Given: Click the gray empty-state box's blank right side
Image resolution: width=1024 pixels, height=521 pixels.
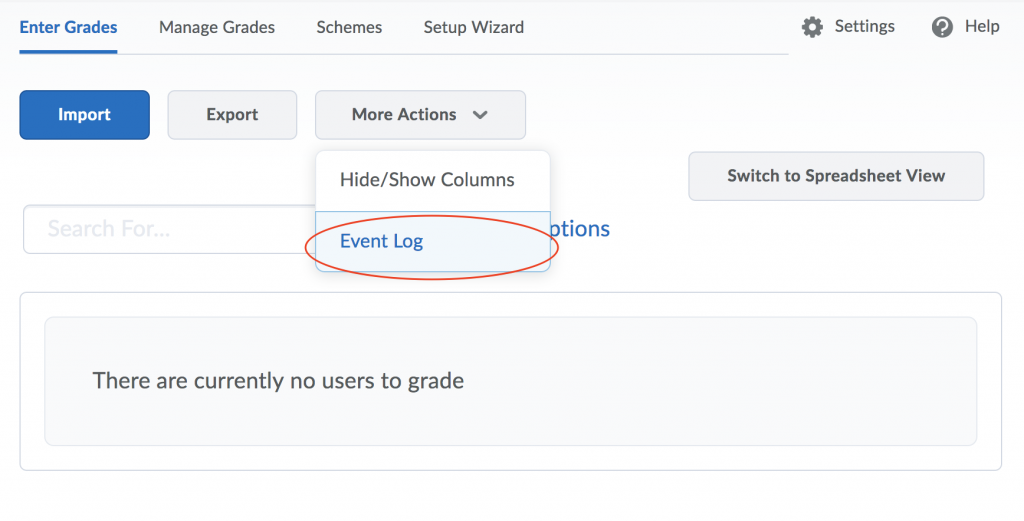Looking at the screenshot, I should click(800, 381).
